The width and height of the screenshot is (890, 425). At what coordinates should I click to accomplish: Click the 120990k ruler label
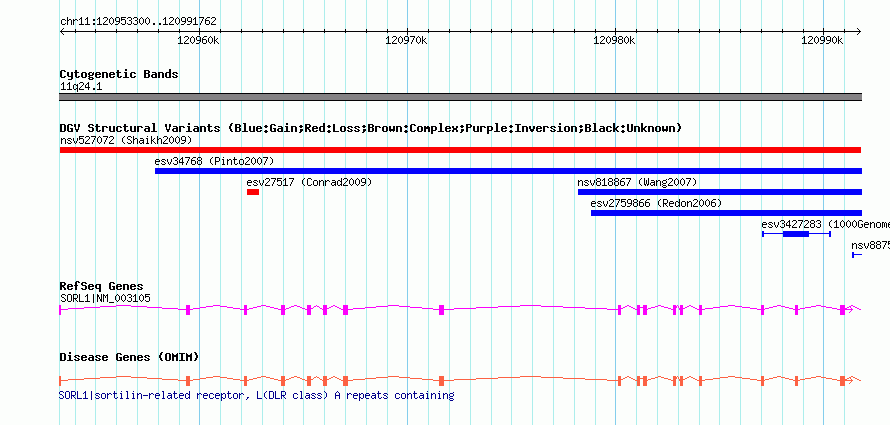822,40
